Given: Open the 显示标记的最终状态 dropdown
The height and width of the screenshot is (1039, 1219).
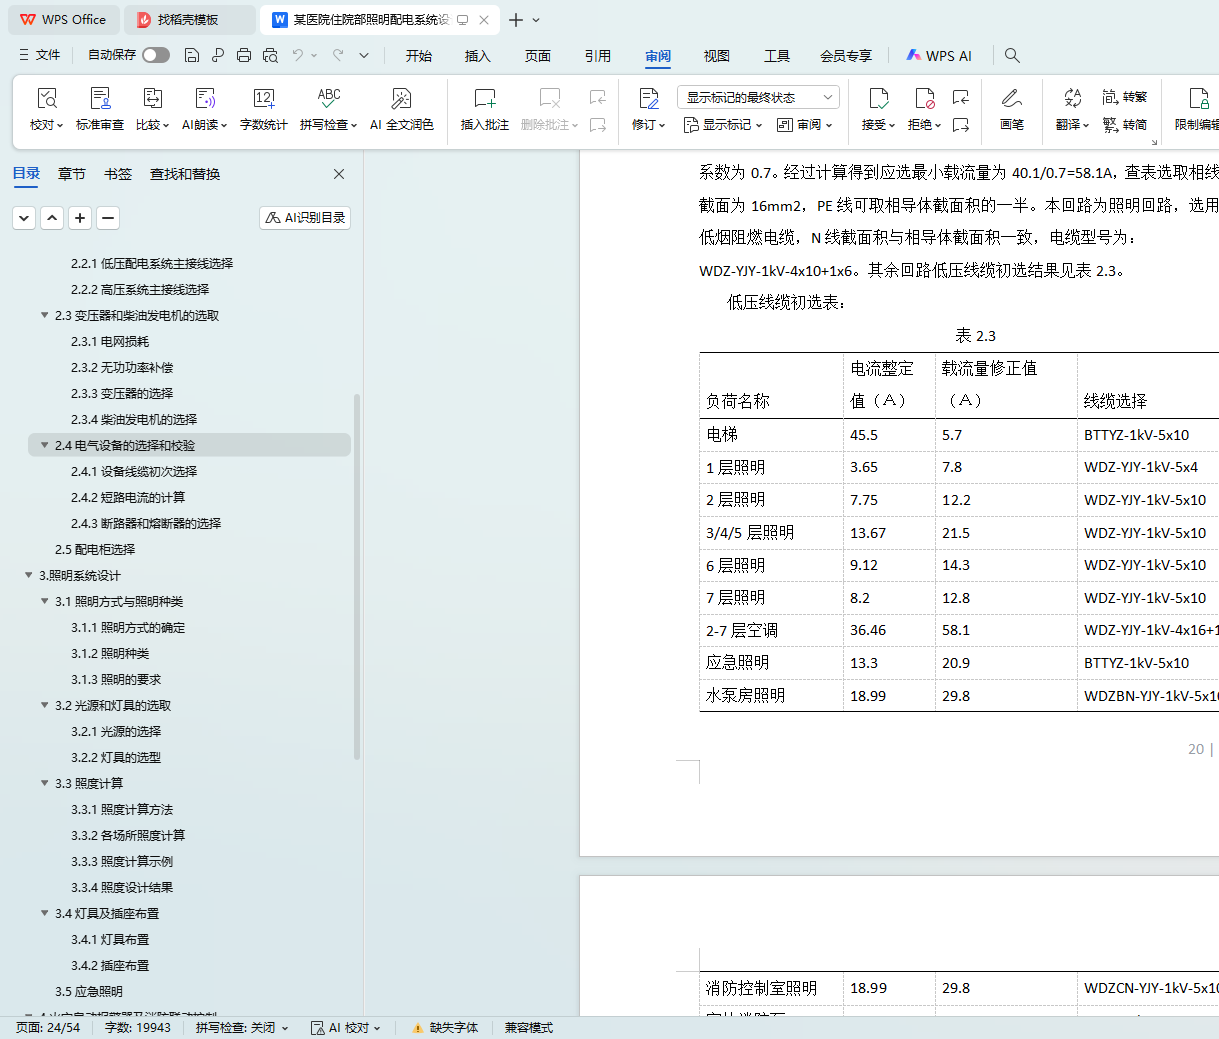Looking at the screenshot, I should pos(758,97).
